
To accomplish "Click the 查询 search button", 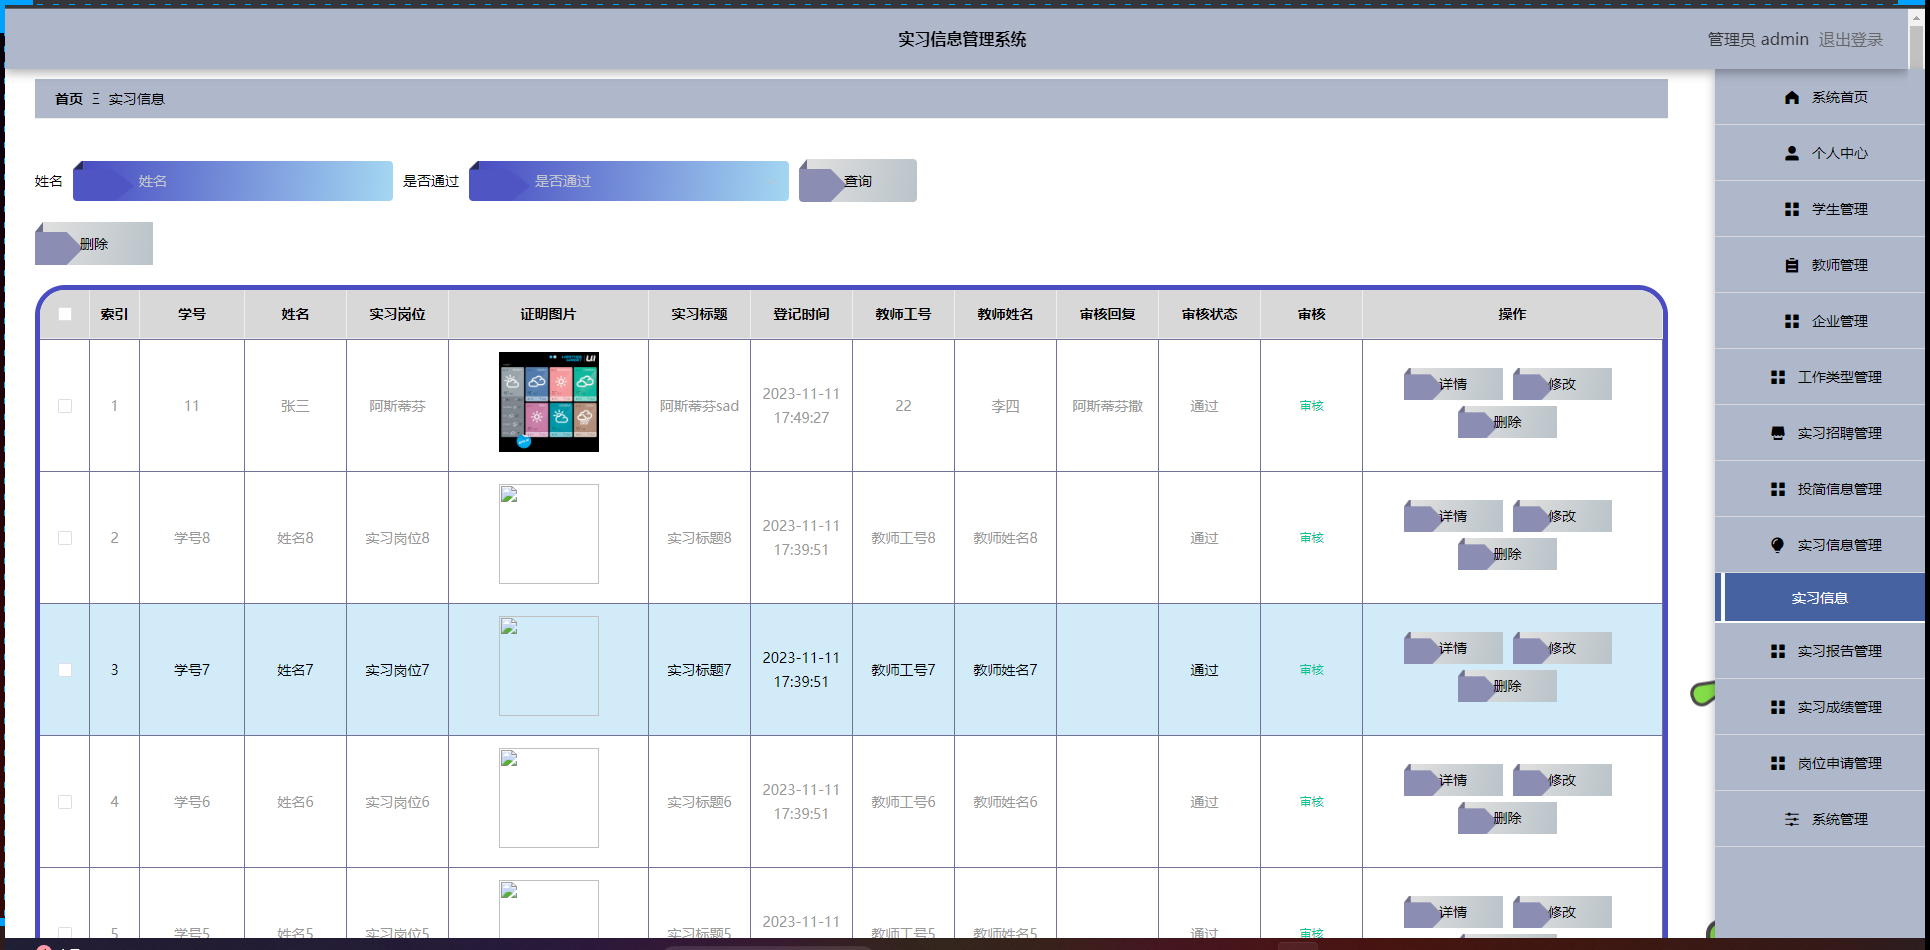I will (x=857, y=181).
